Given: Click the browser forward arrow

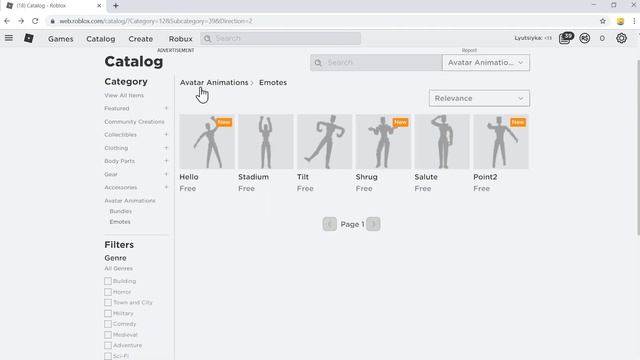Looking at the screenshot, I should tap(21, 21).
